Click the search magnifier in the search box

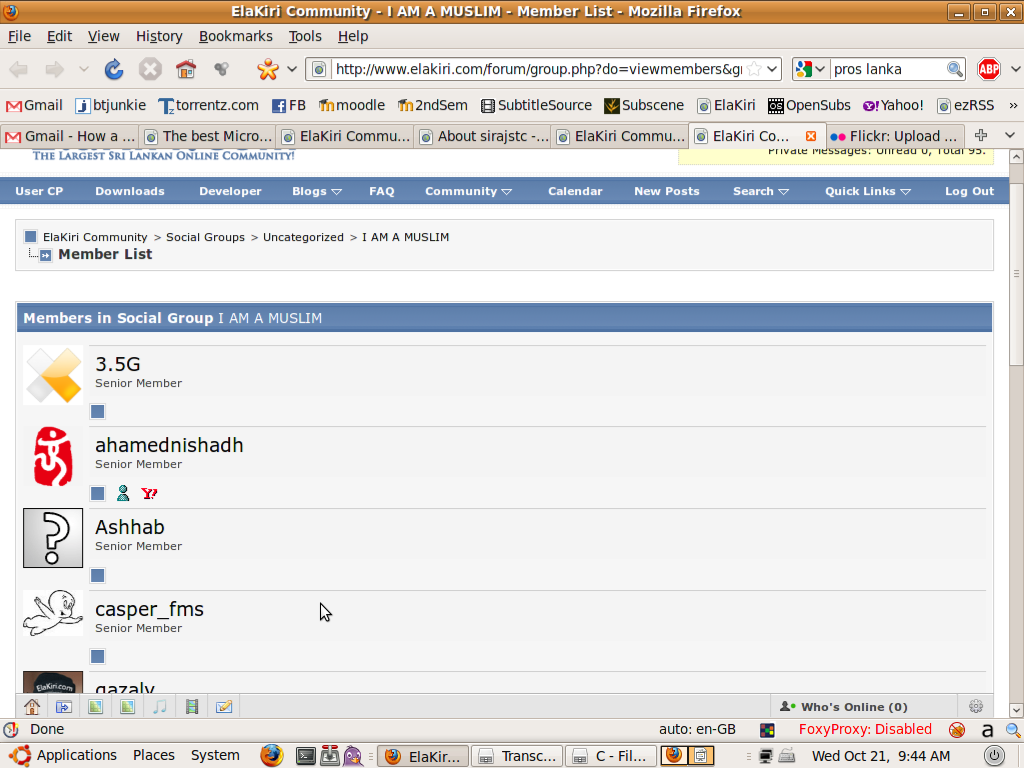click(x=955, y=69)
